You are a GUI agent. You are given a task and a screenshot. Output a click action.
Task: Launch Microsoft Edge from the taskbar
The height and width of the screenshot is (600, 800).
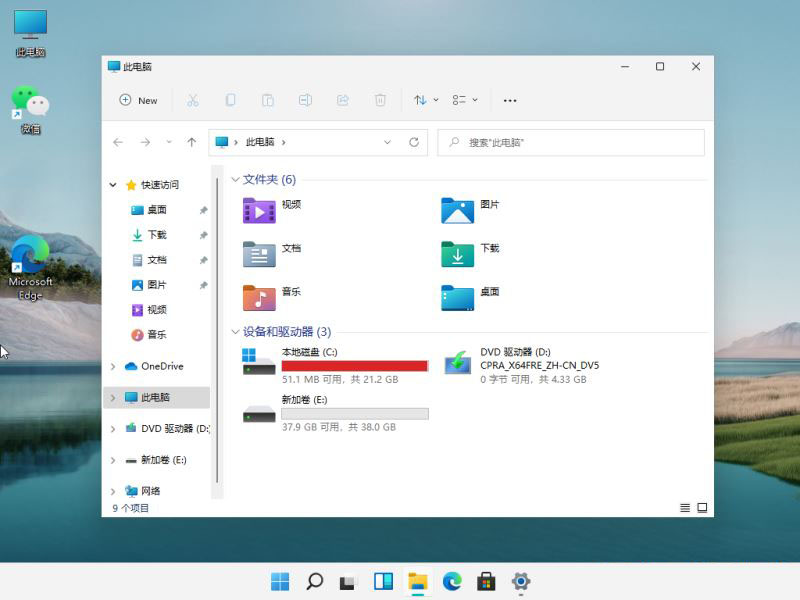452,580
